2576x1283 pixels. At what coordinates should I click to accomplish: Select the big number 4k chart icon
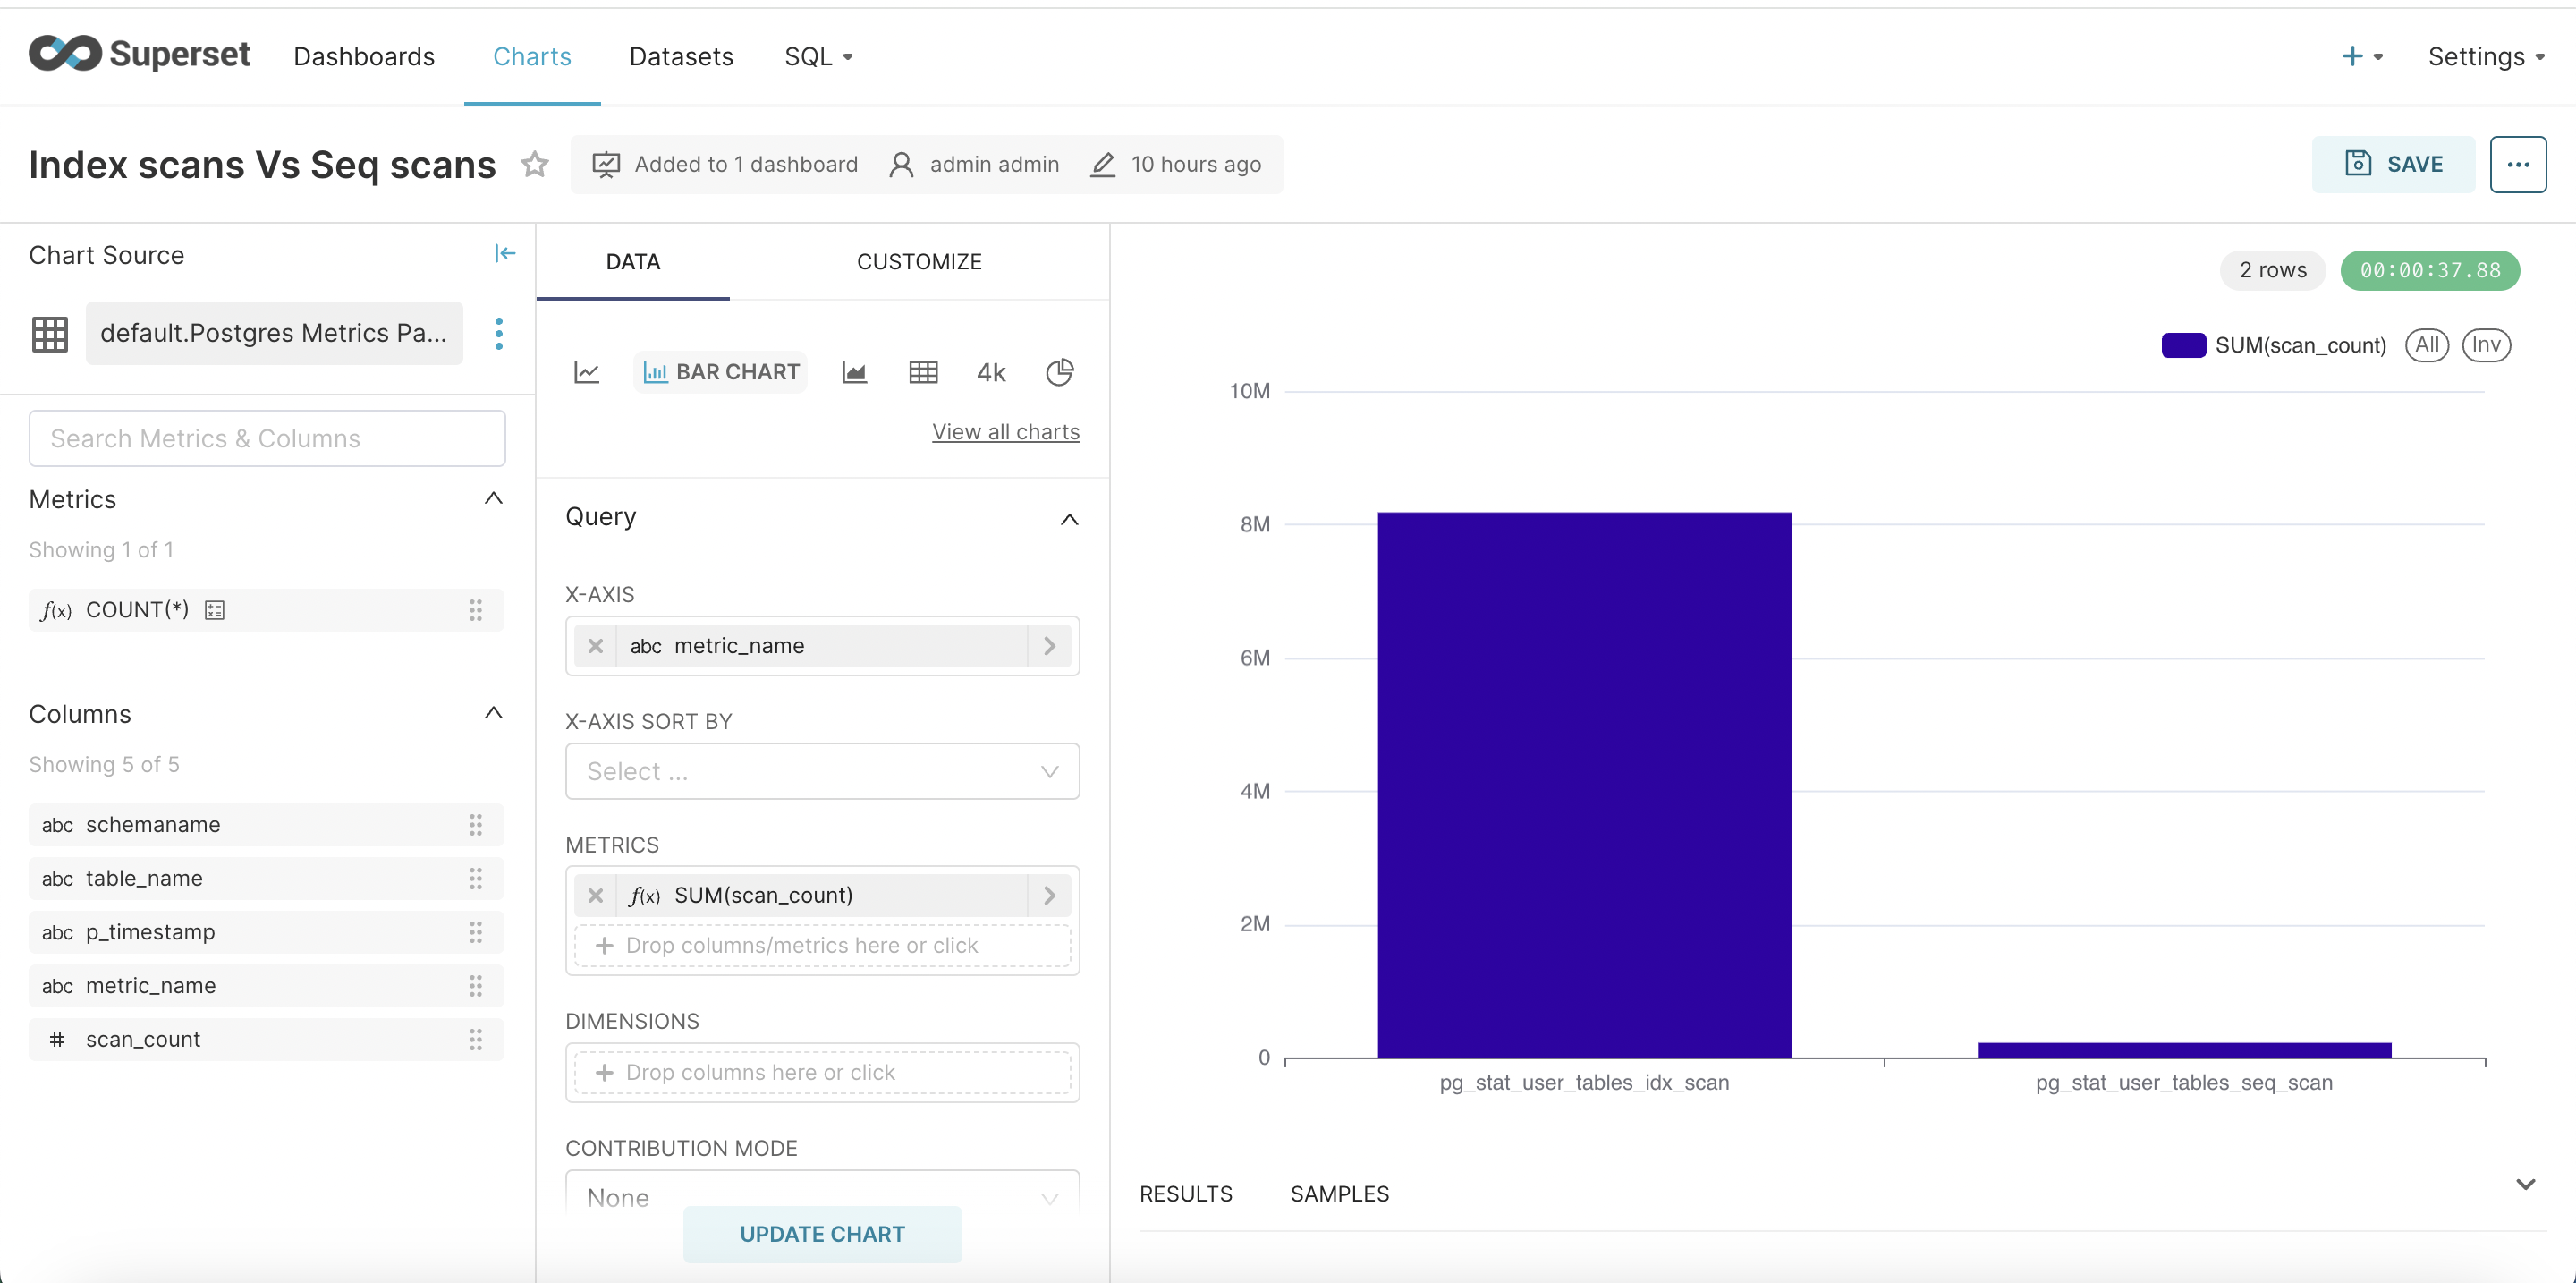click(x=990, y=372)
